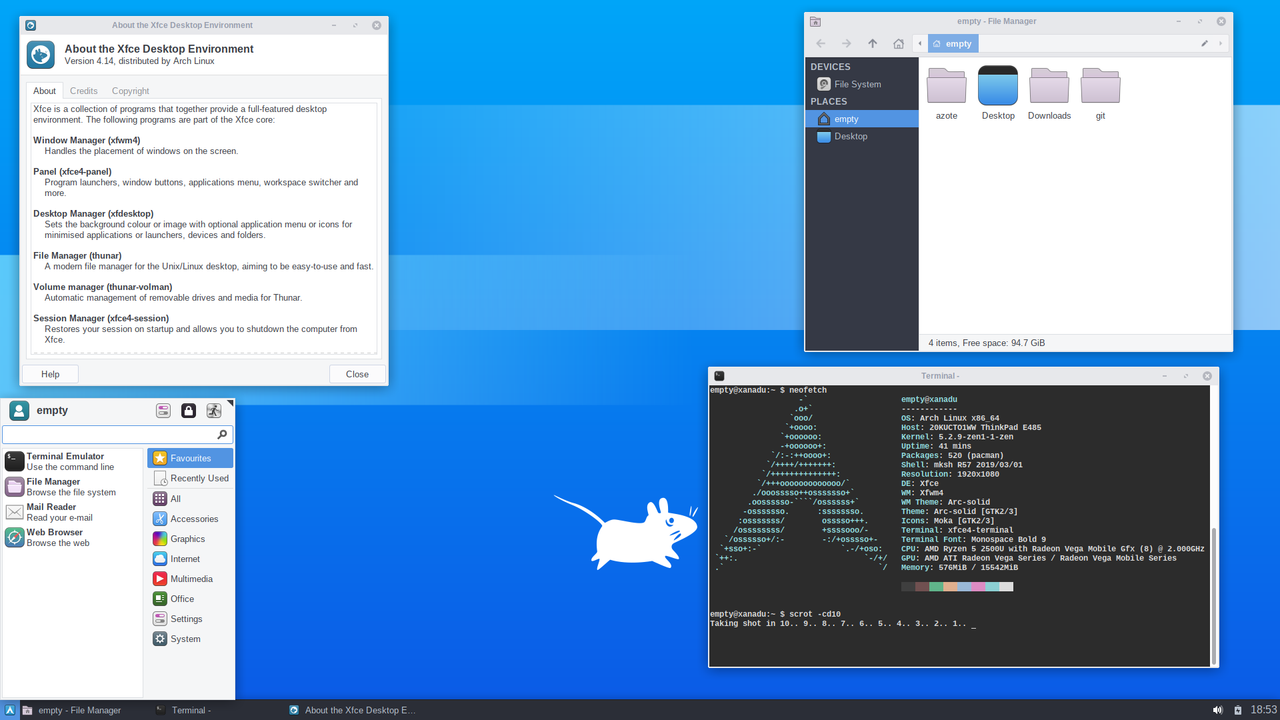1280x720 pixels.
Task: Click the 'Window Manager (xfwm4)' heading
Action: click(x=87, y=140)
